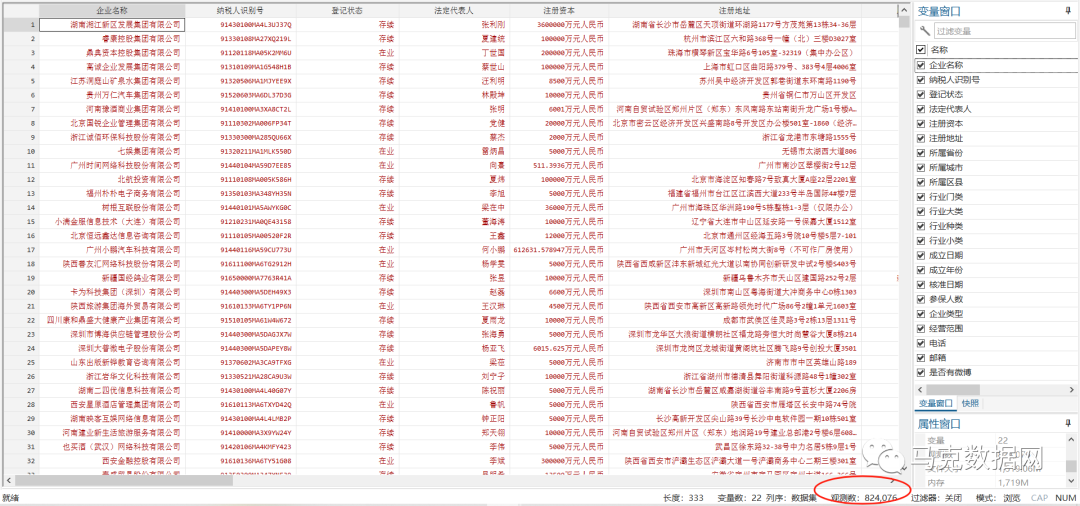Select the 法定代表人 column header
Screen dimensions: 1080x506
(453, 11)
